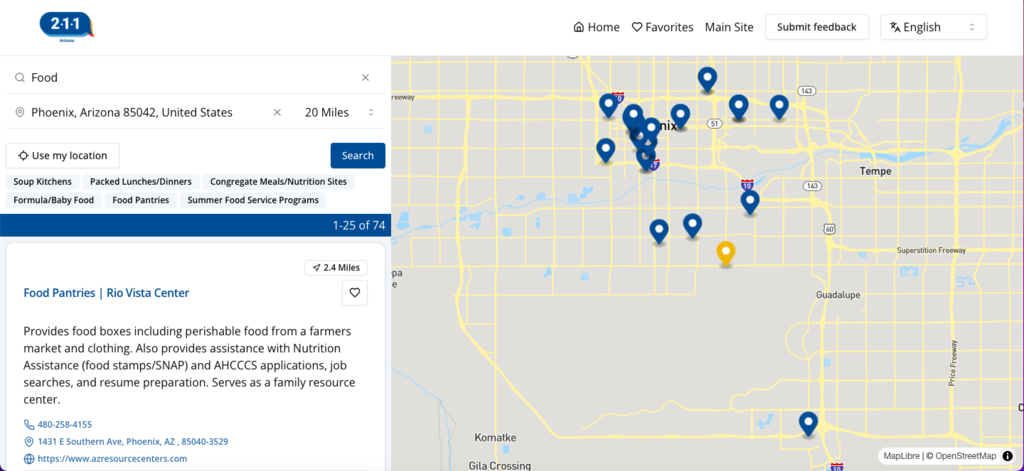Image resolution: width=1024 pixels, height=471 pixels.
Task: Focus the Food search input field
Action: click(190, 78)
